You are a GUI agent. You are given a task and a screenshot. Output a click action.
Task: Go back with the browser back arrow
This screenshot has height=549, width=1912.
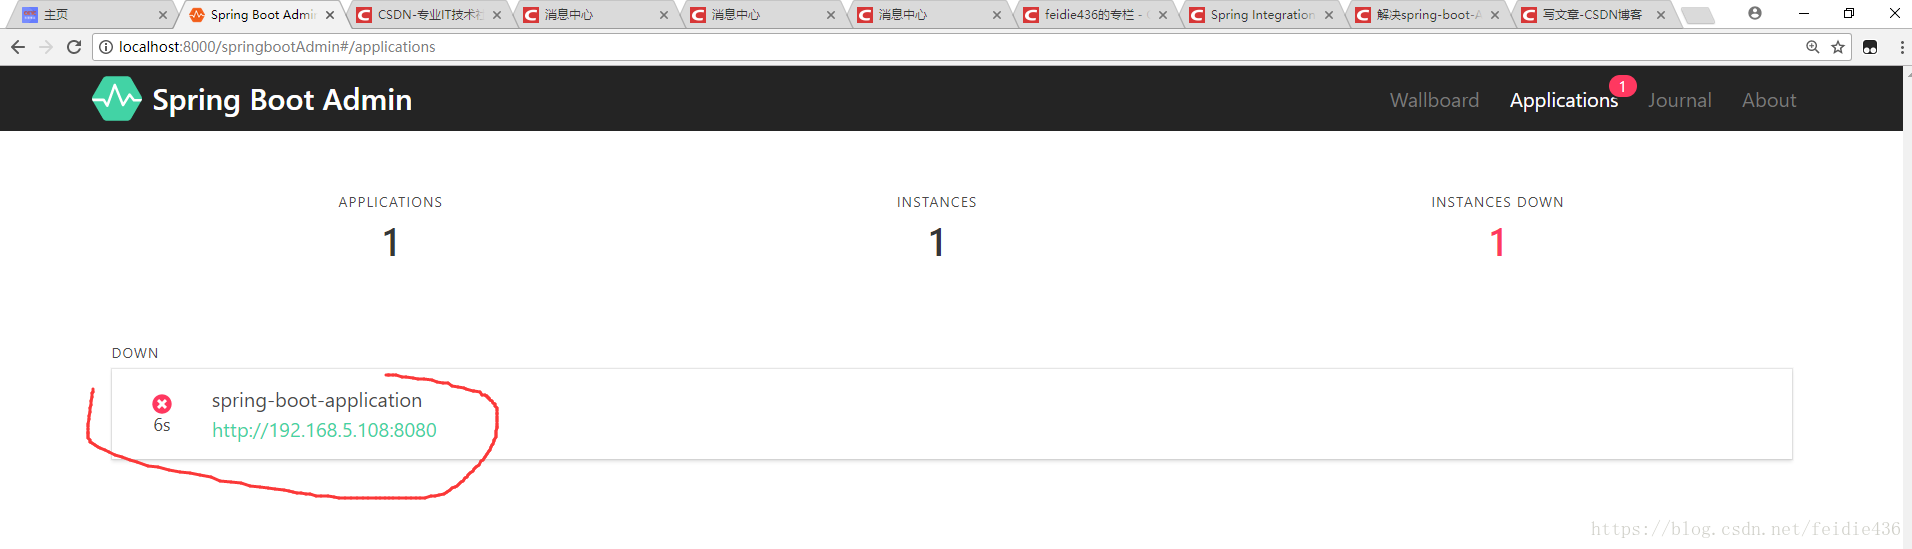point(18,47)
